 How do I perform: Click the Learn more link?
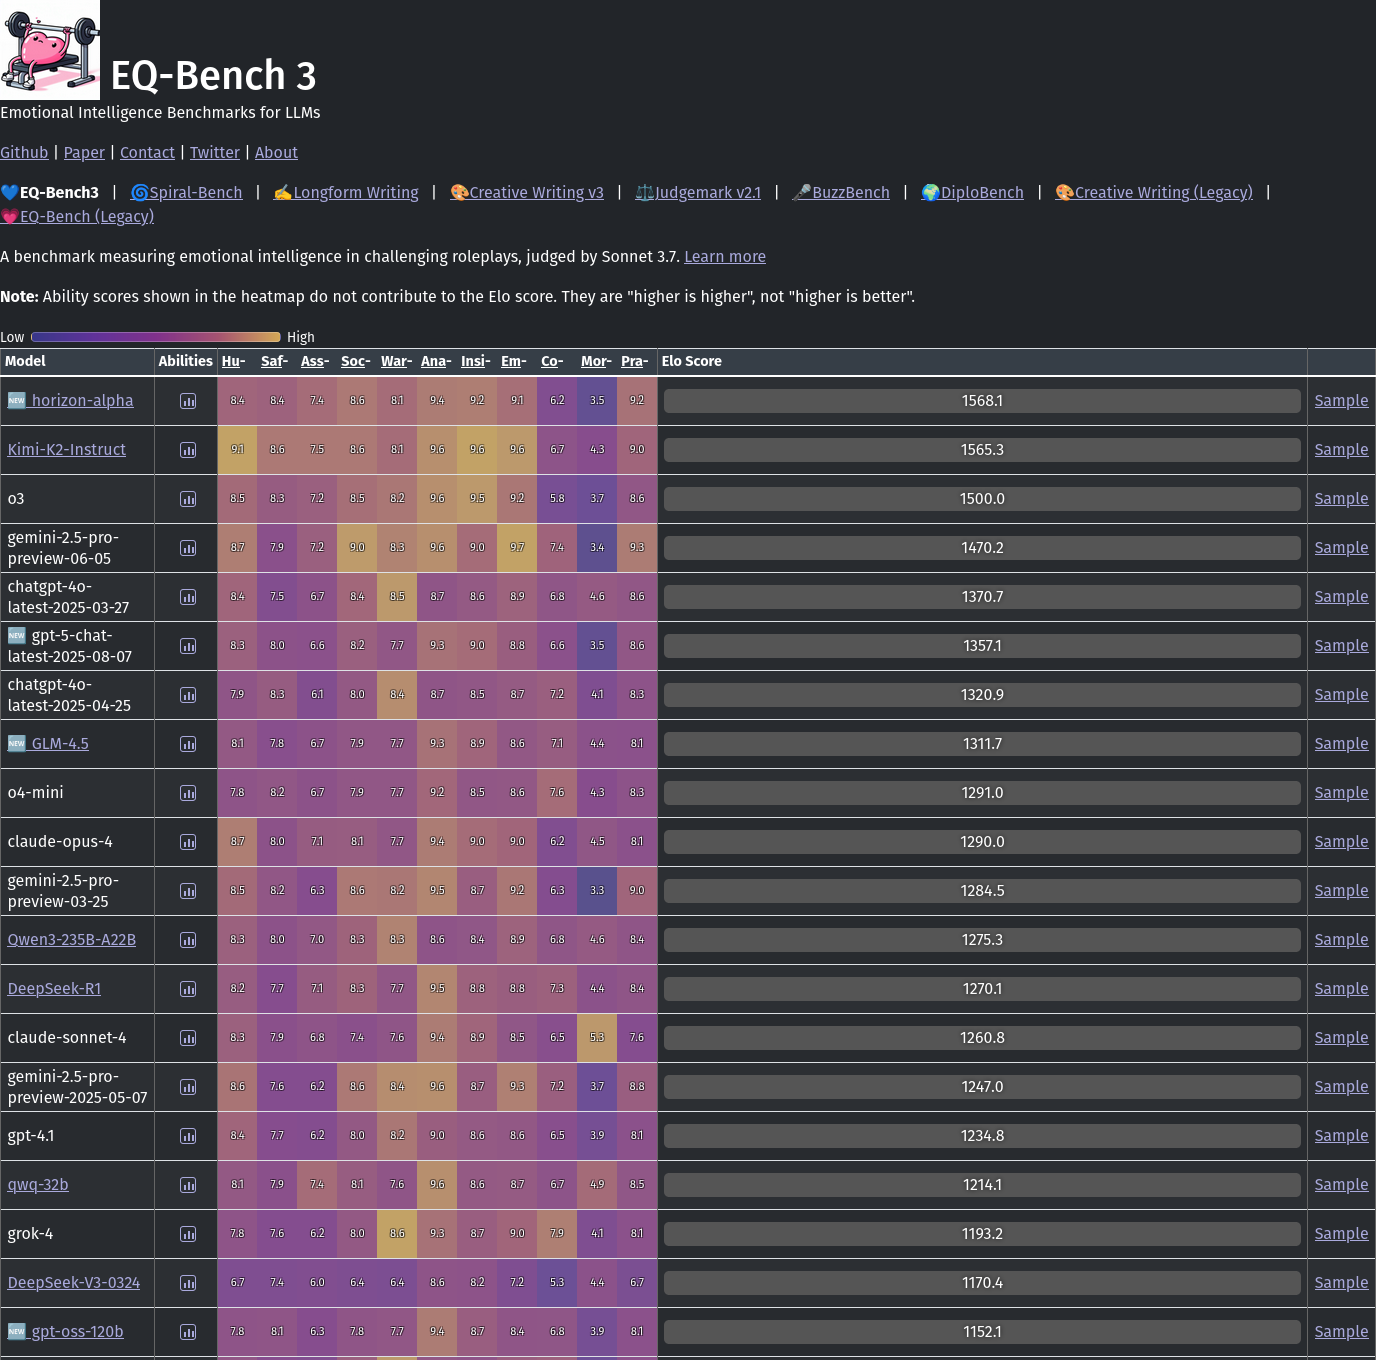point(724,256)
